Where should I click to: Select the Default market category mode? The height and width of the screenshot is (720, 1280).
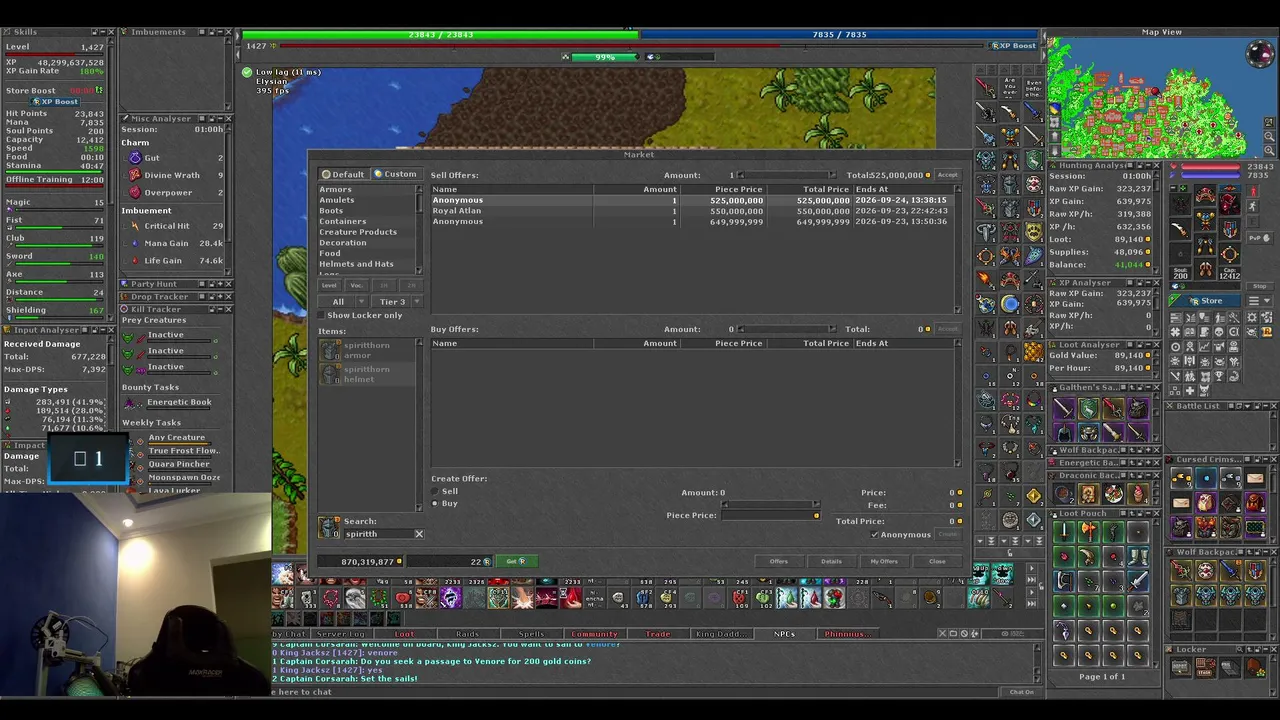point(342,174)
